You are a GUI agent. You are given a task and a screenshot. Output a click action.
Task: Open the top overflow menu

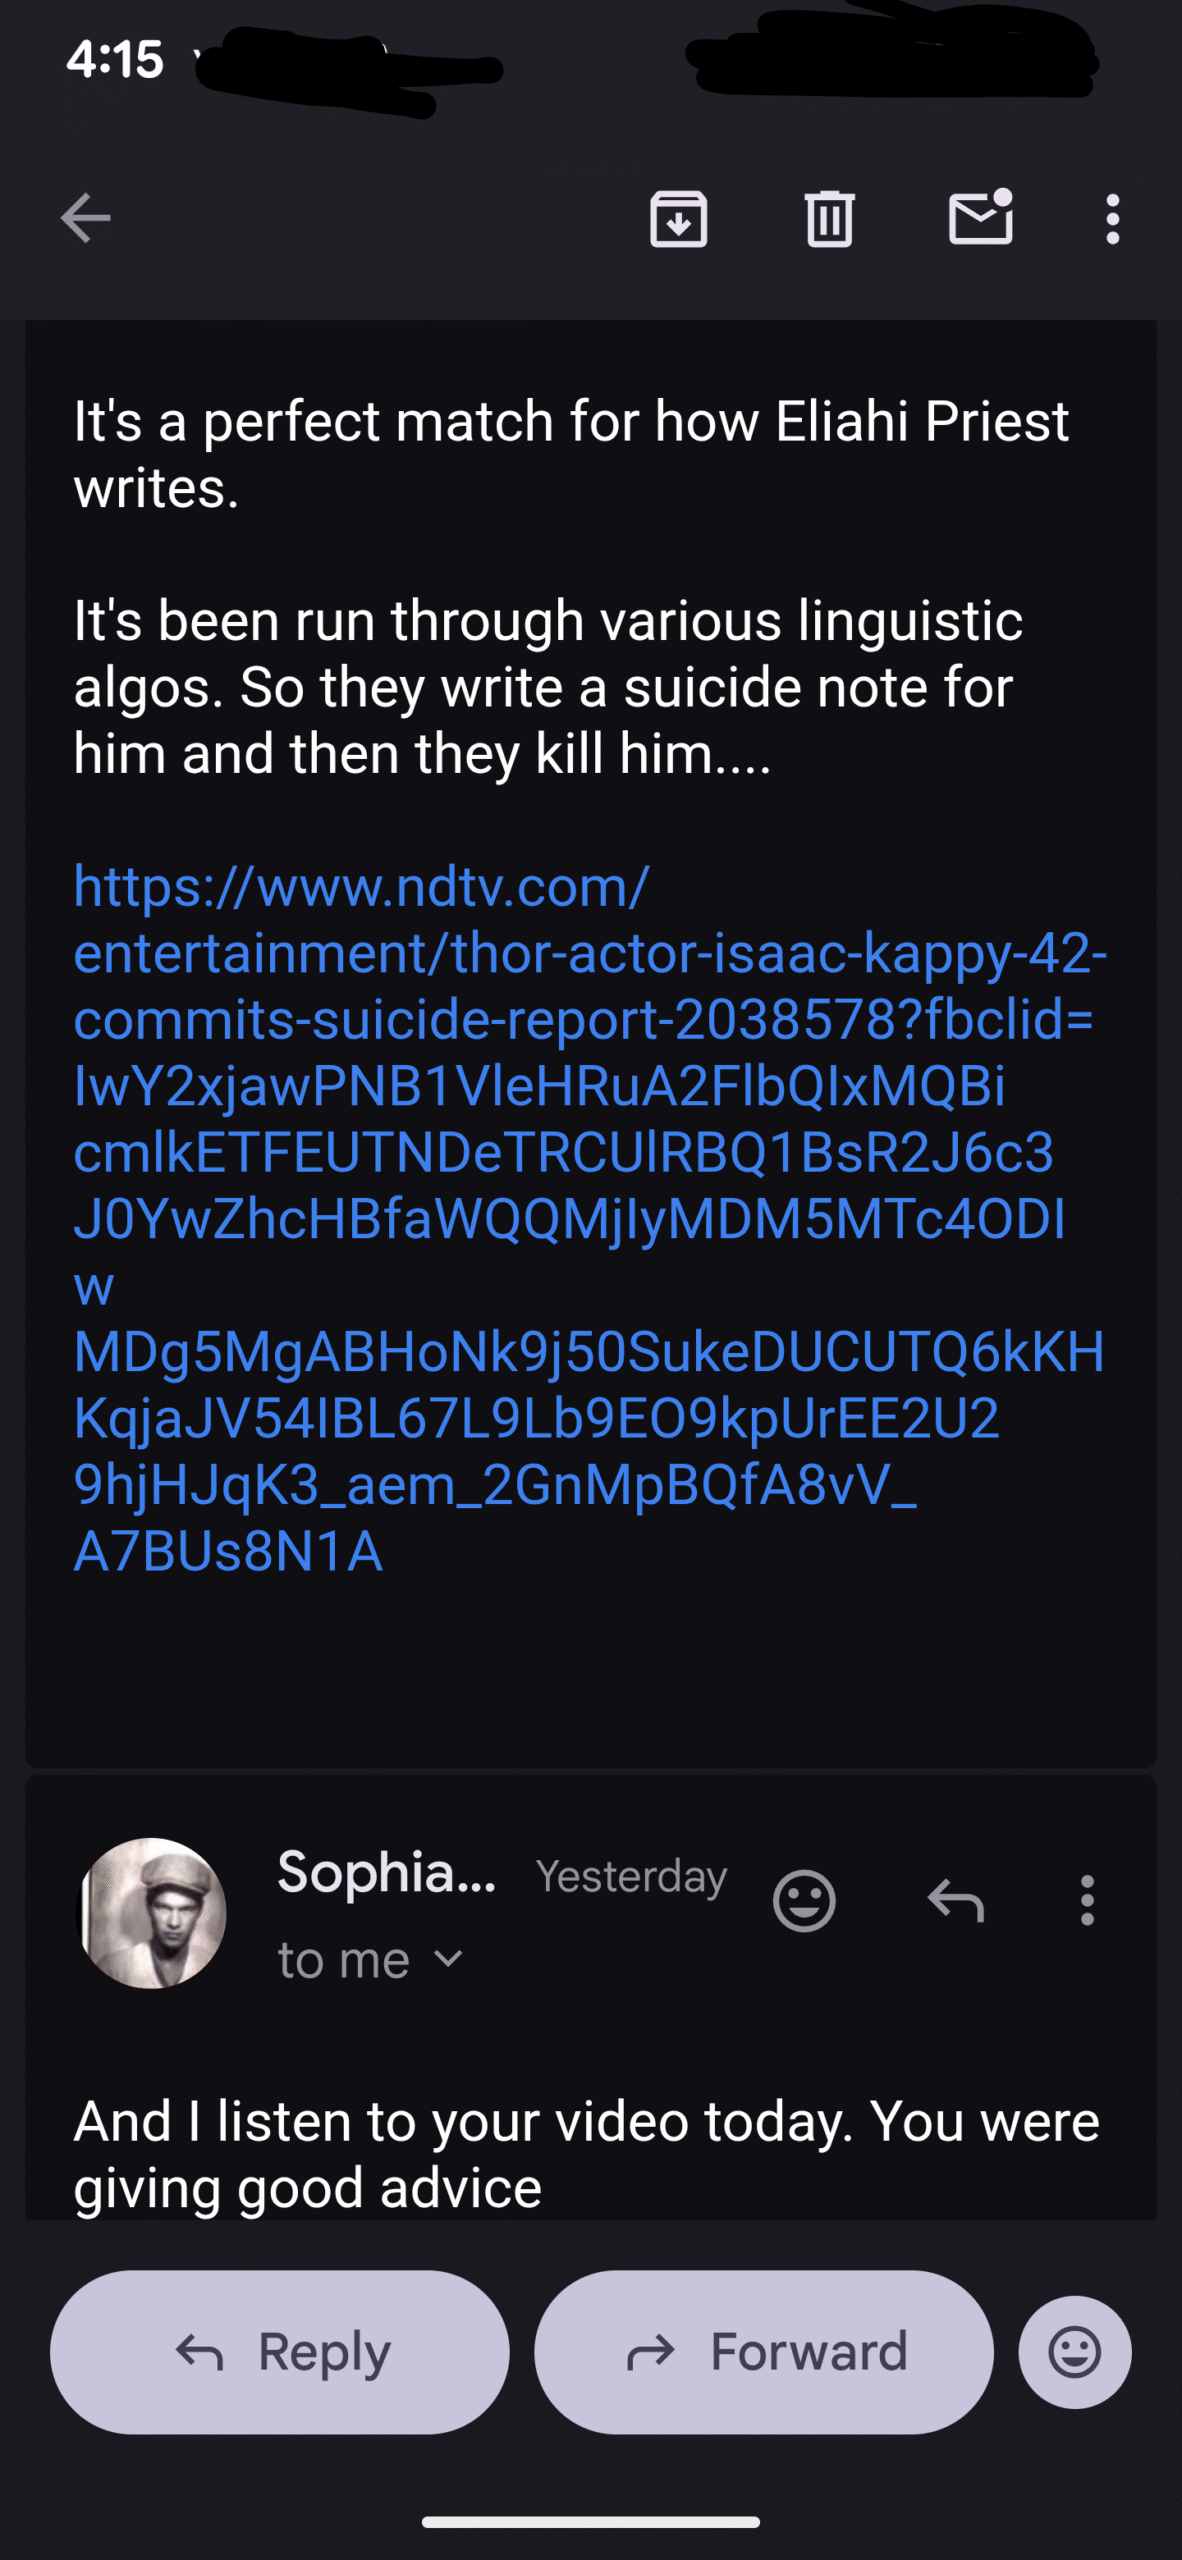coord(1112,218)
